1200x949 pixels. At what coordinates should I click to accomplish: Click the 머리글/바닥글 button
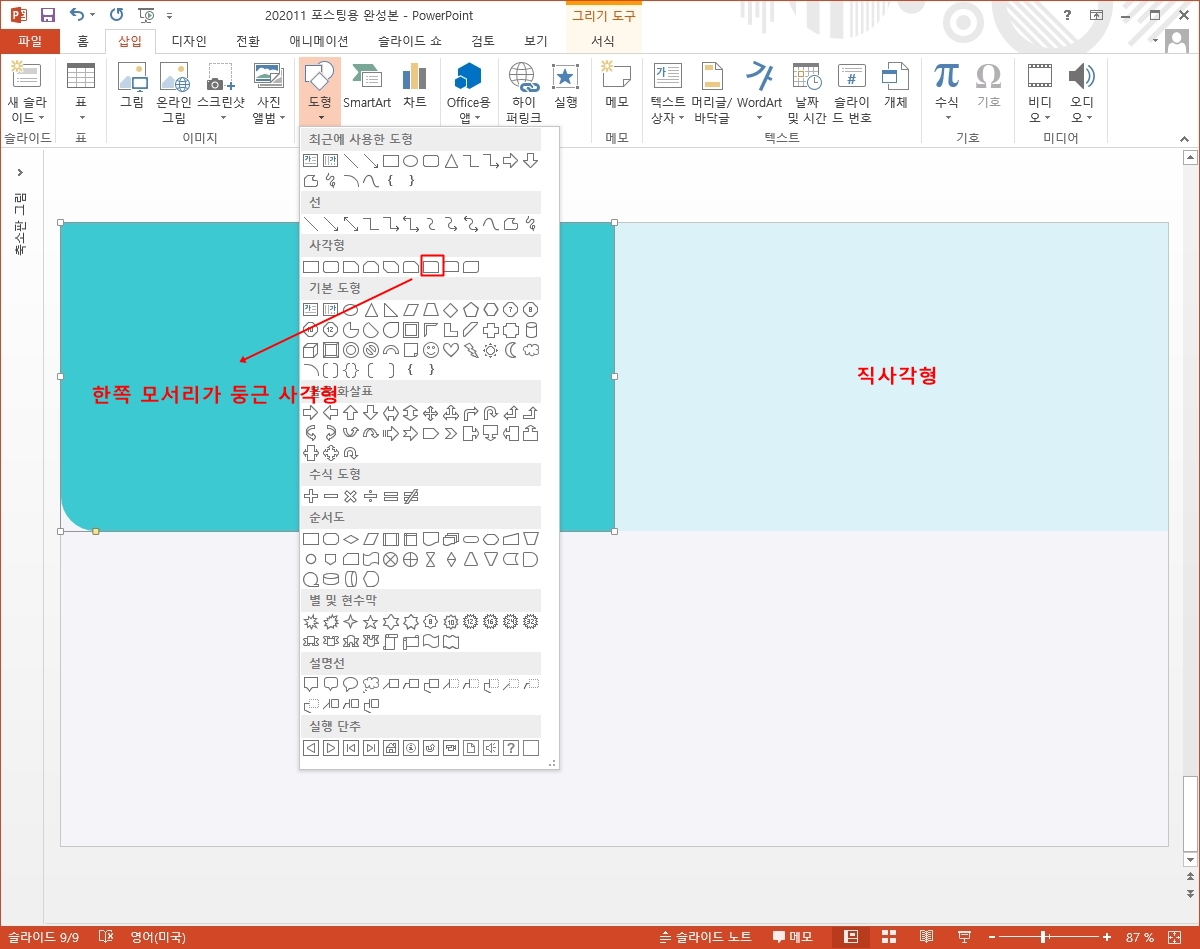(712, 93)
